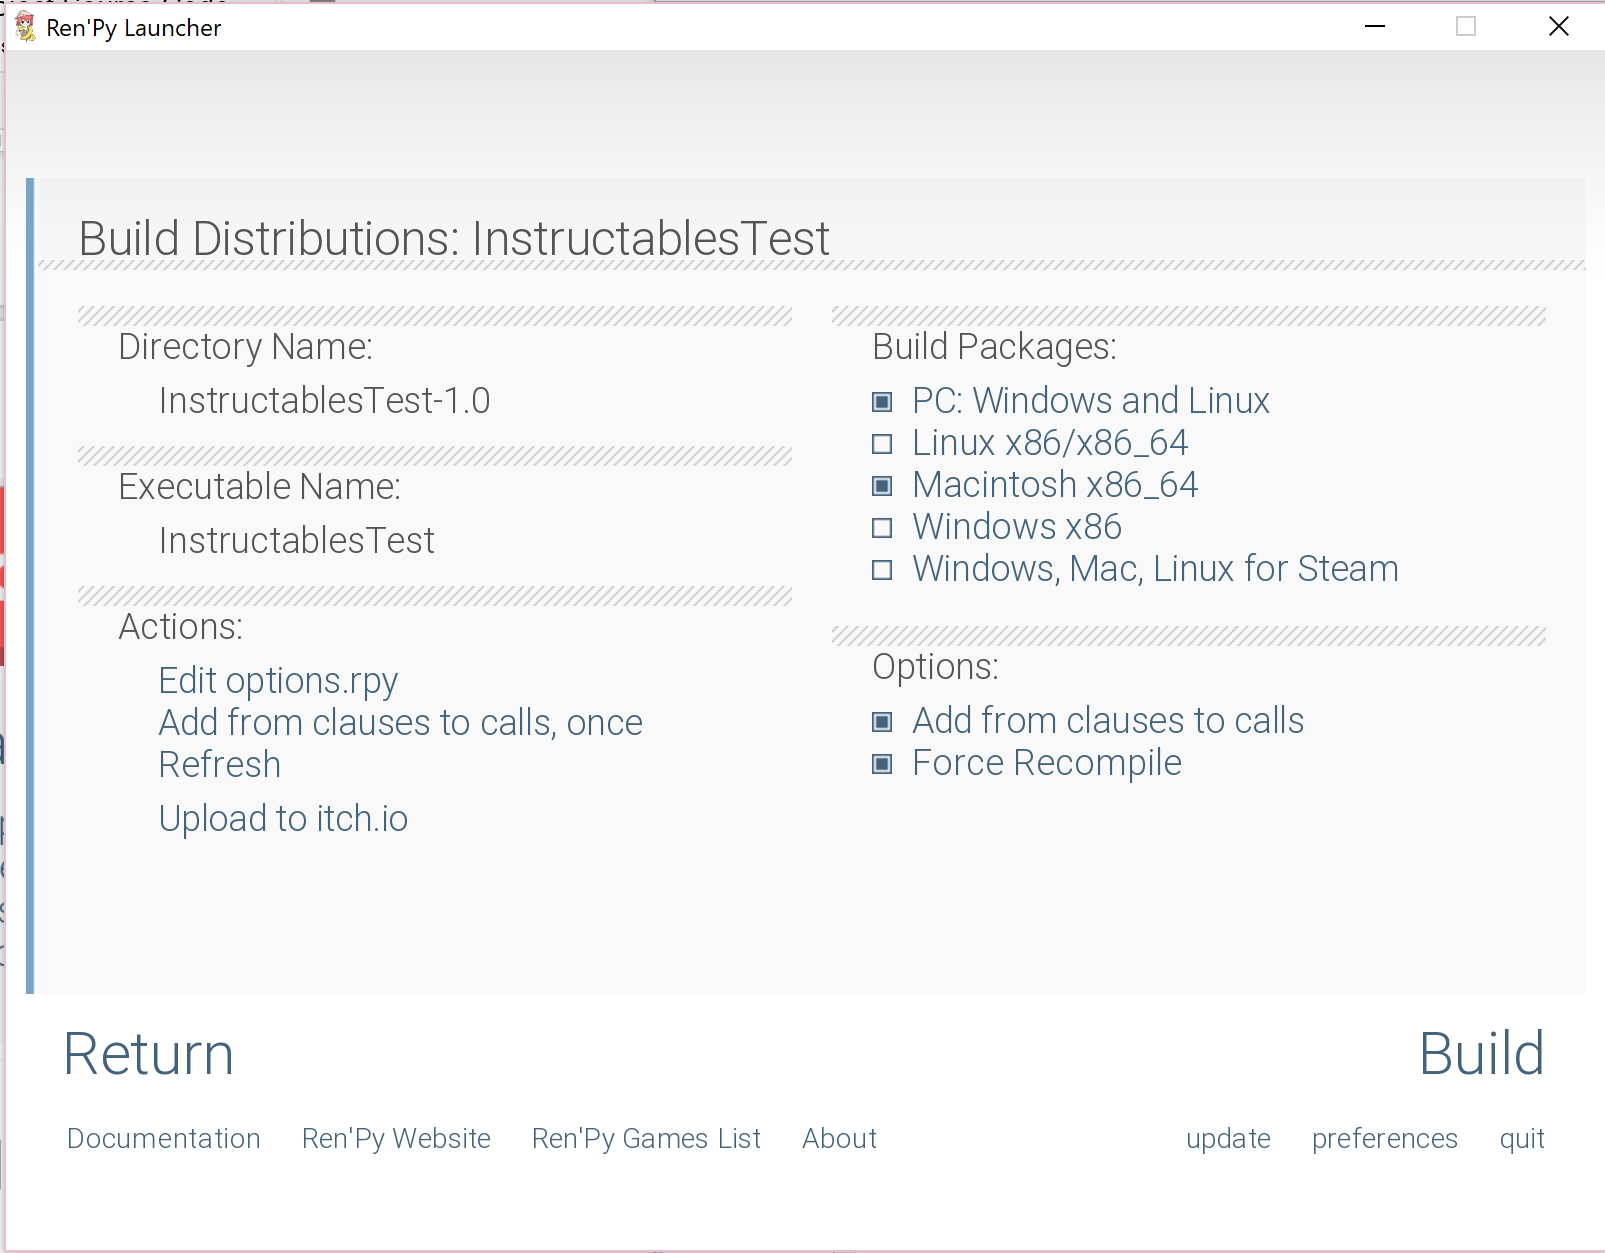
Task: Start Upload to itch.io
Action: (x=283, y=818)
